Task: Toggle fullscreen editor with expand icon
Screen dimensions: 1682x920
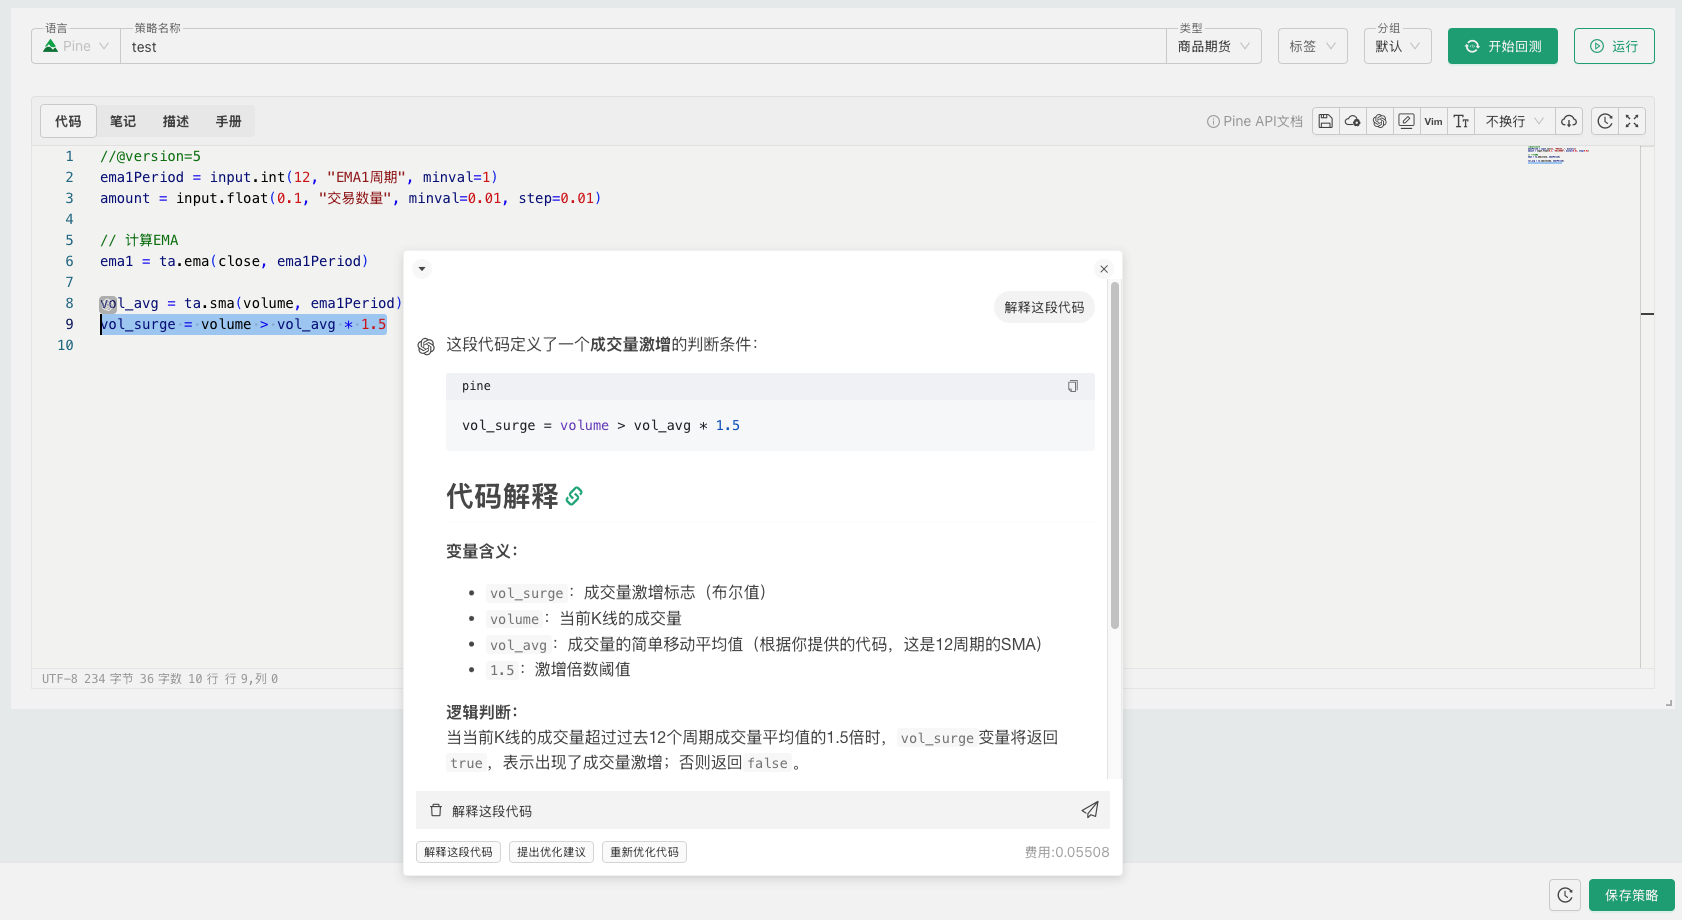Action: [1632, 120]
